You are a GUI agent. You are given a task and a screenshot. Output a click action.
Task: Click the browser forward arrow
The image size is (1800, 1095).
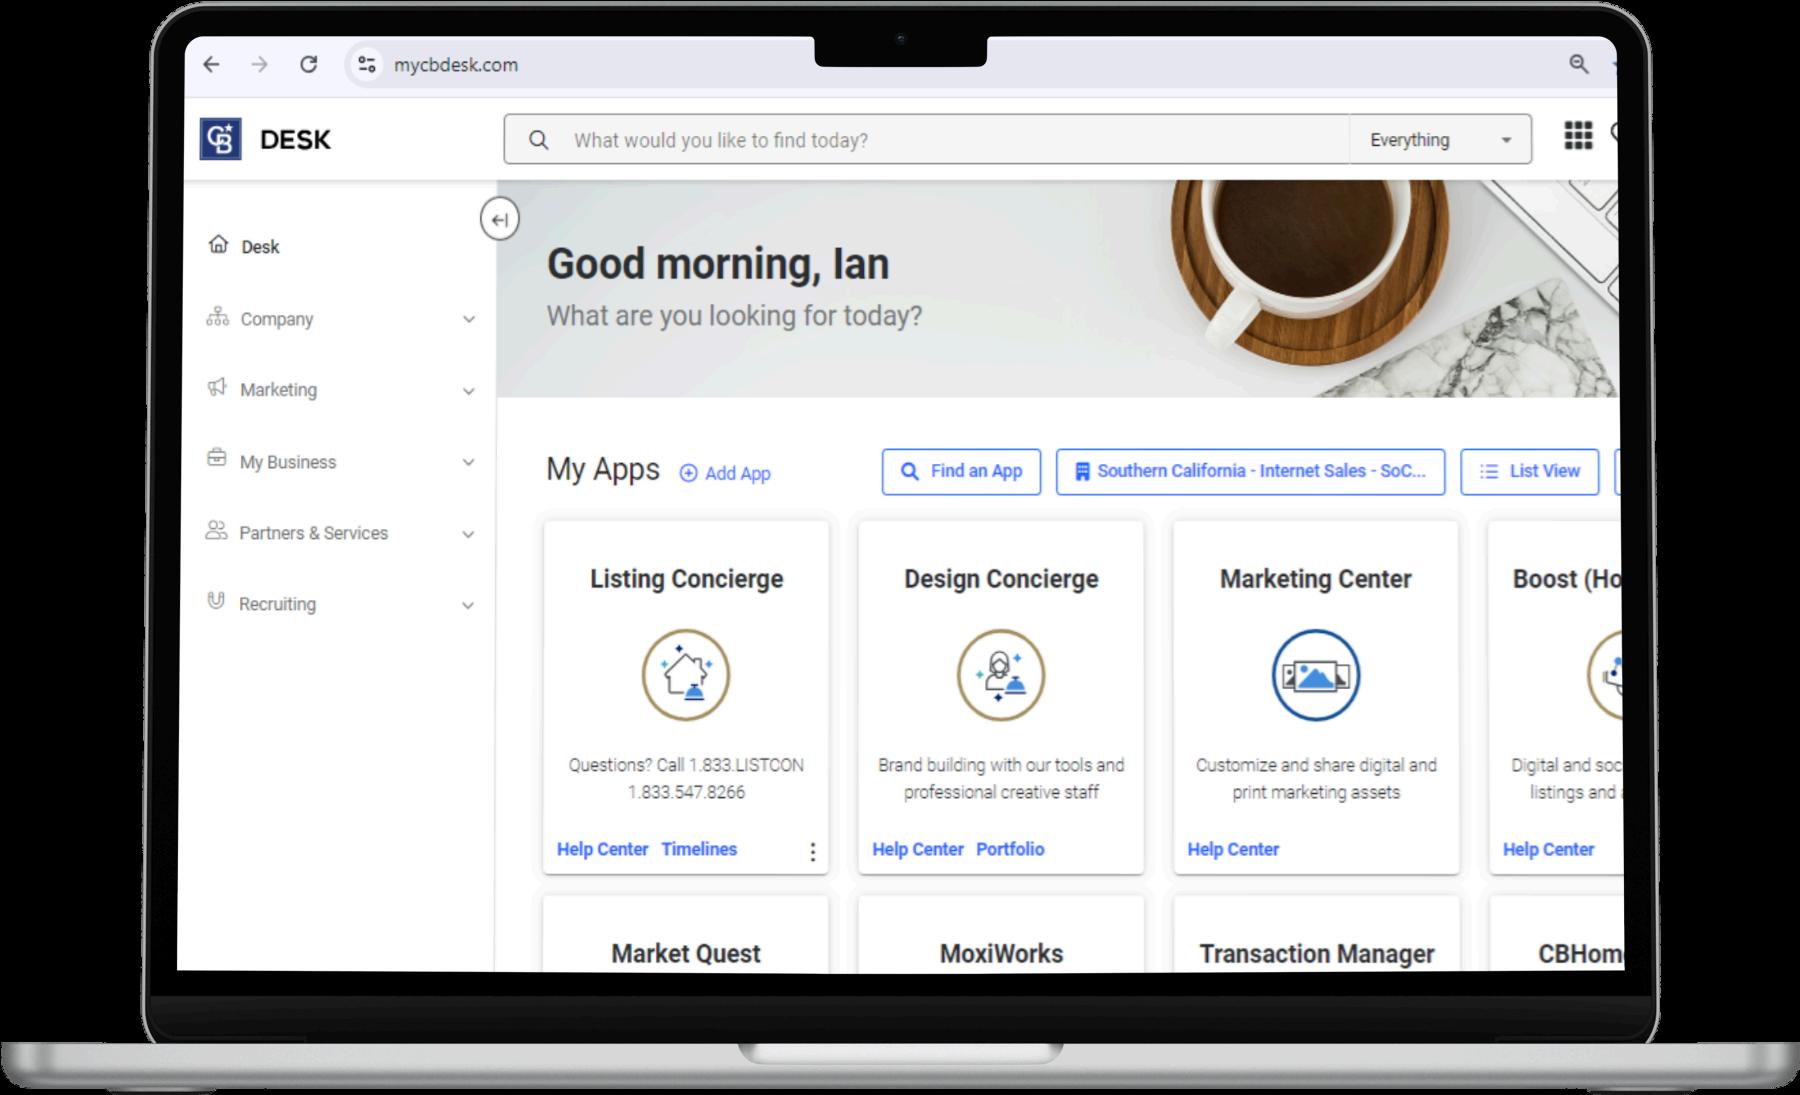(260, 65)
